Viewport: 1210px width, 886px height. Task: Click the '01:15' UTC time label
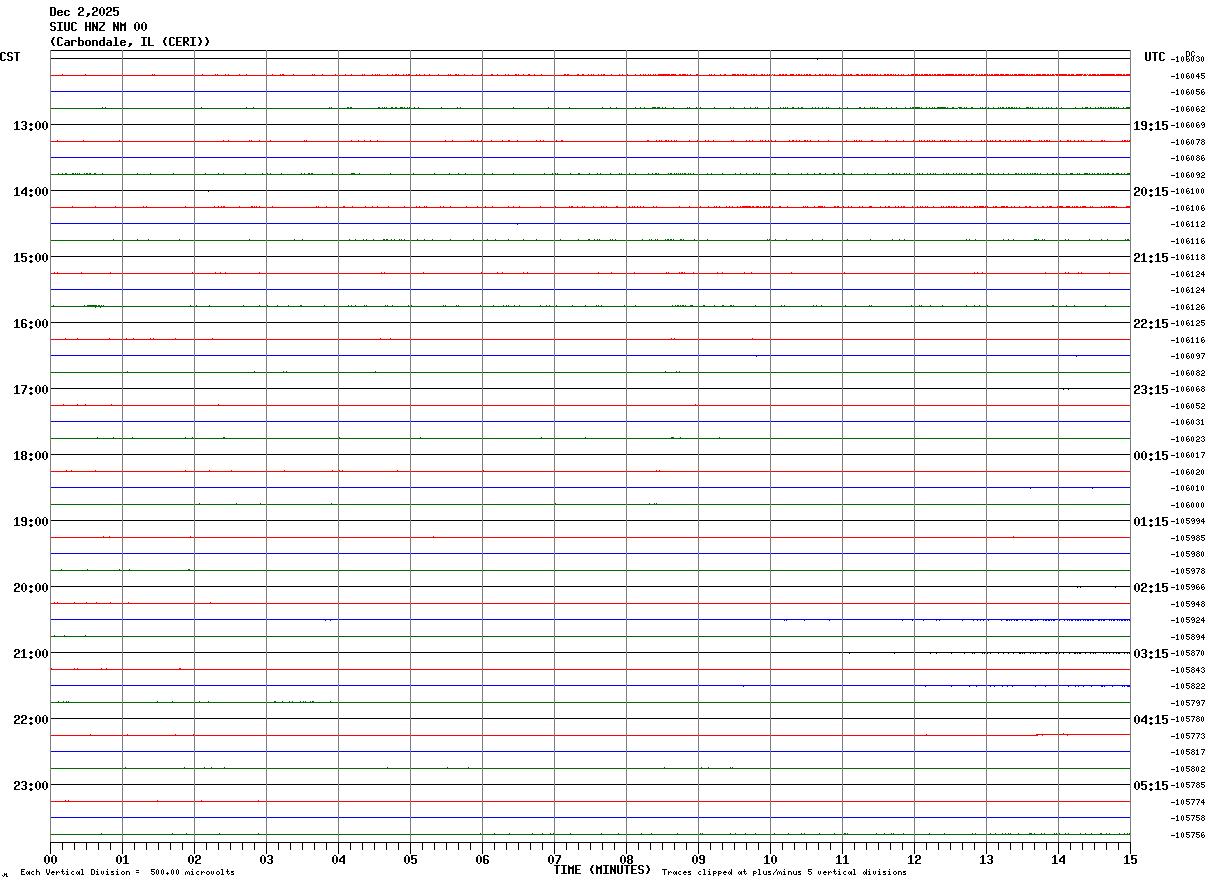click(1150, 521)
